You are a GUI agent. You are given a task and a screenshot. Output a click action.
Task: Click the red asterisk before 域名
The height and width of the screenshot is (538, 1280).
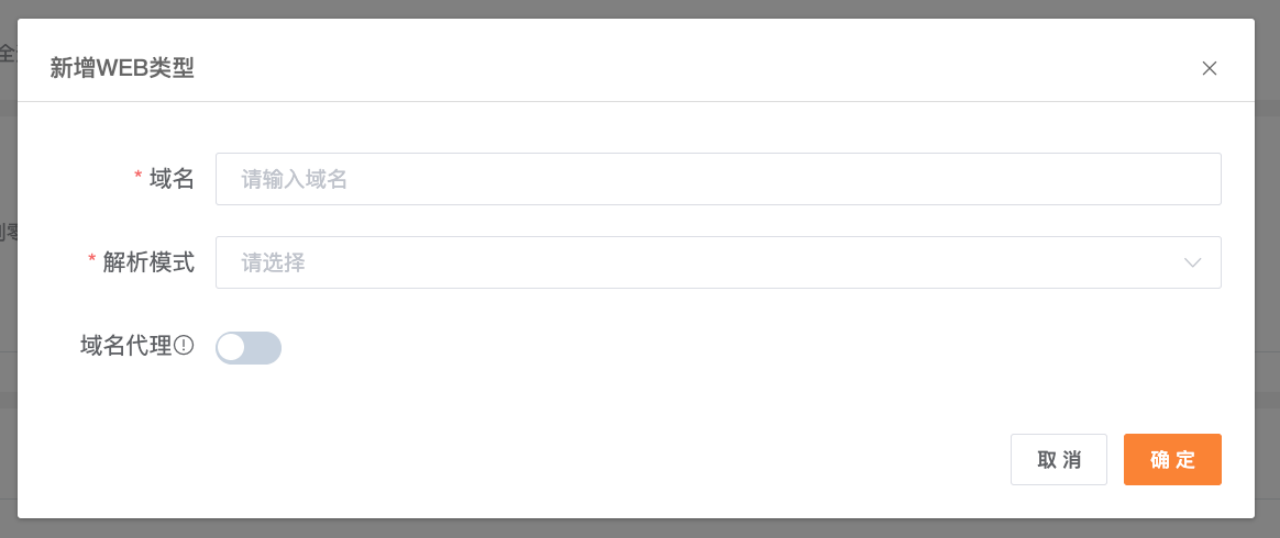click(138, 176)
